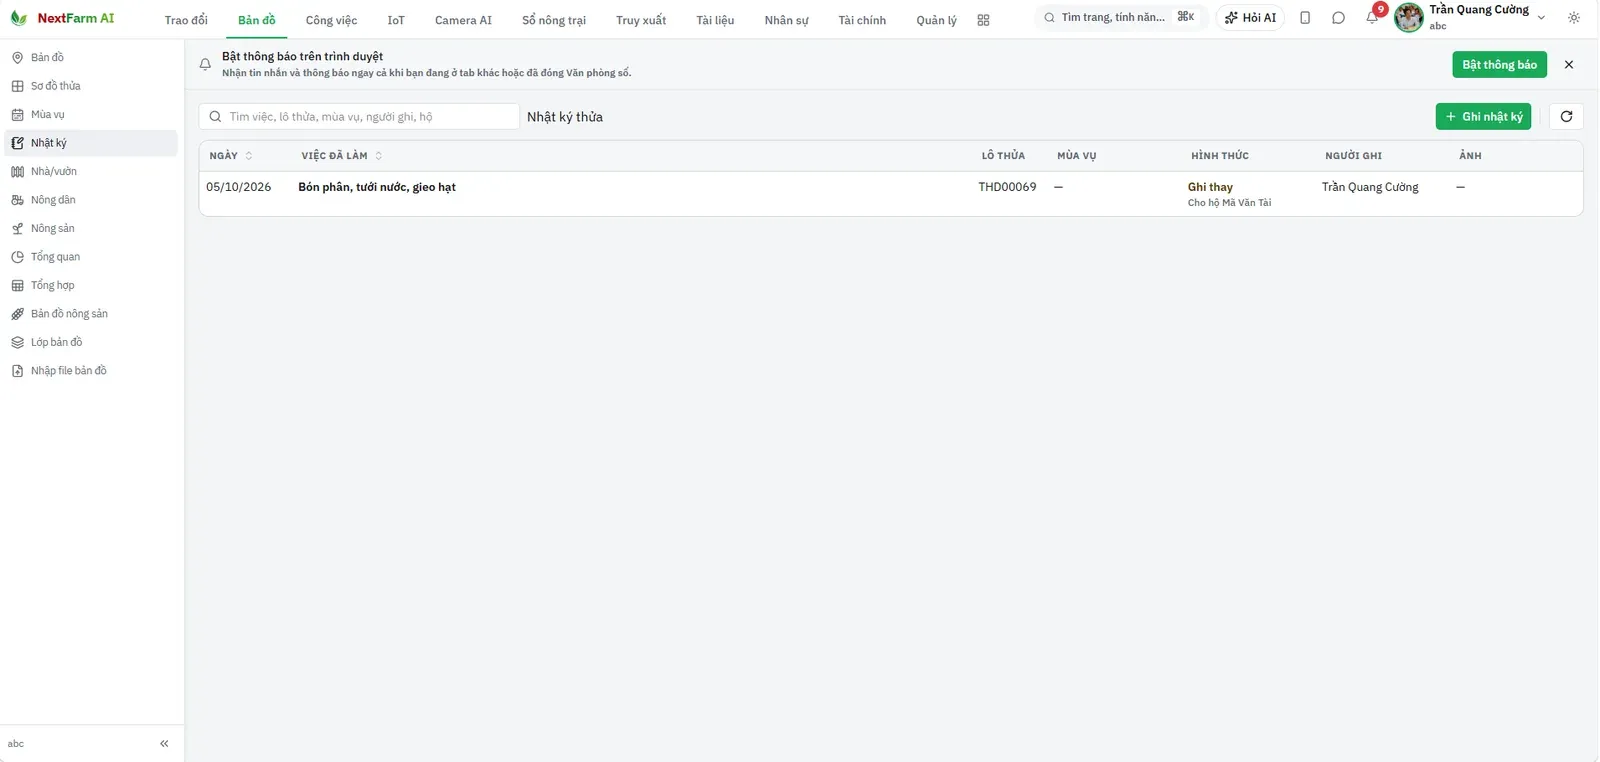Click the Bật thông báo button
Screen dimensions: 1600x762
1499,65
